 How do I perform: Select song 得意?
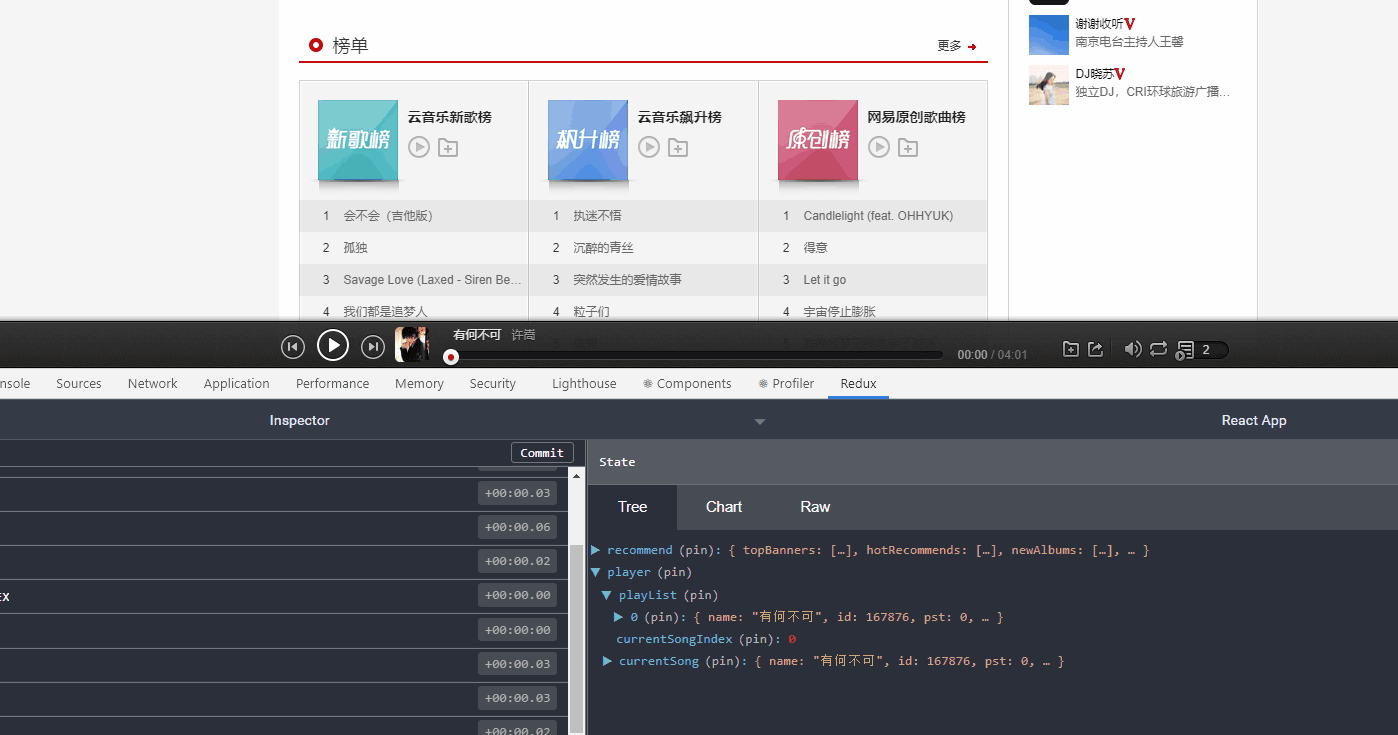pyautogui.click(x=816, y=248)
